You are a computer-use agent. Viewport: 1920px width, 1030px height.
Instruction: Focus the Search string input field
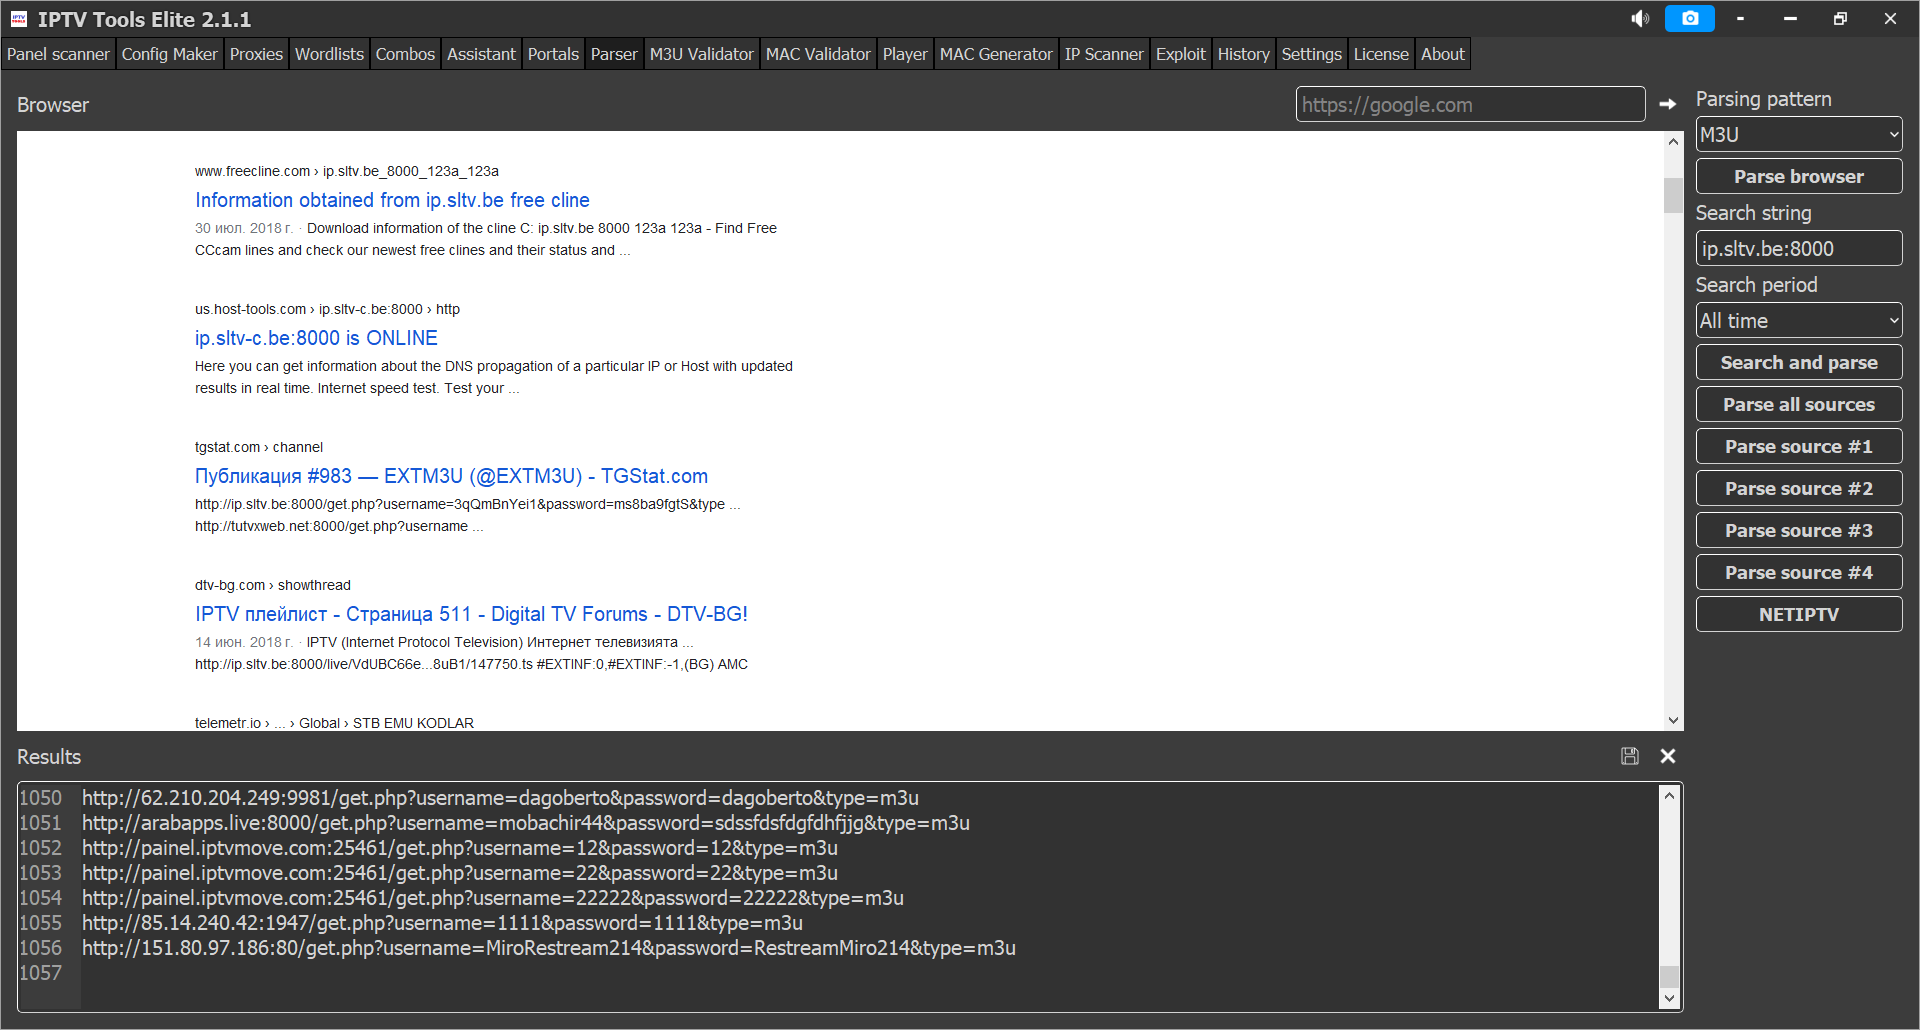[1799, 248]
